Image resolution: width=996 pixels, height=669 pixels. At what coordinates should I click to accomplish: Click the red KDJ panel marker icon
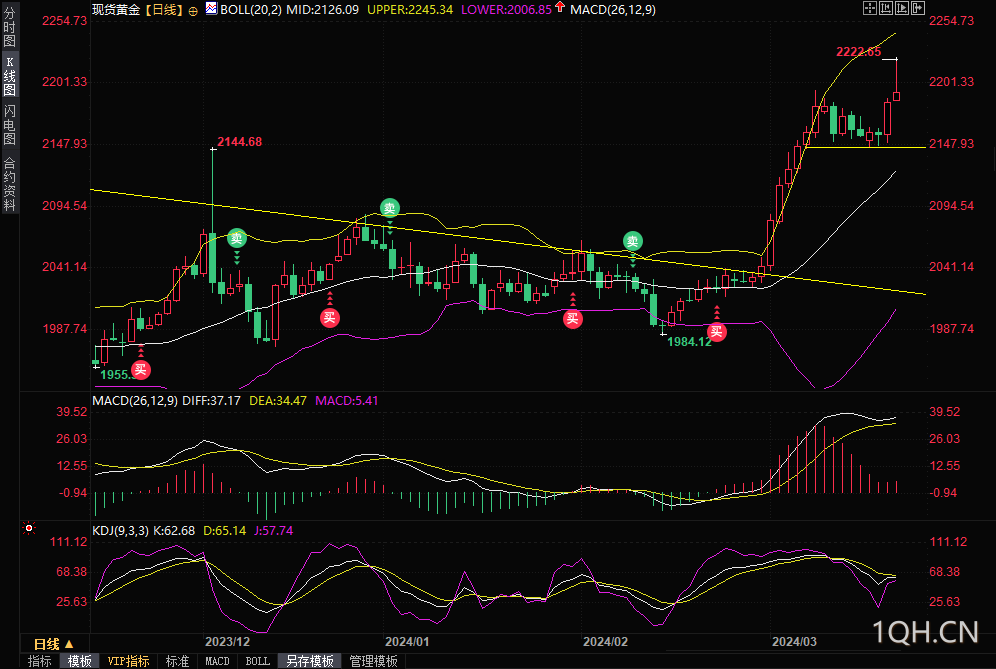pos(29,529)
